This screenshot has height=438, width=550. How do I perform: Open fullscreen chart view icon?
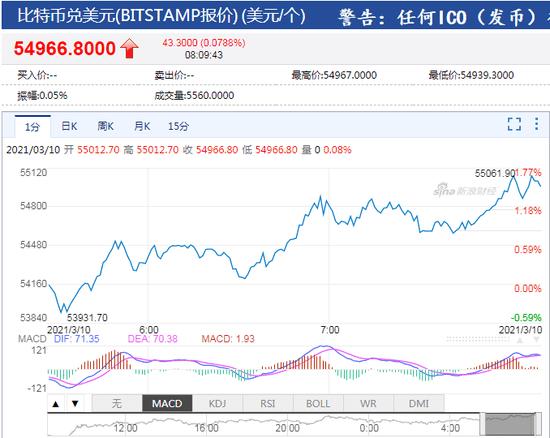[x=514, y=124]
